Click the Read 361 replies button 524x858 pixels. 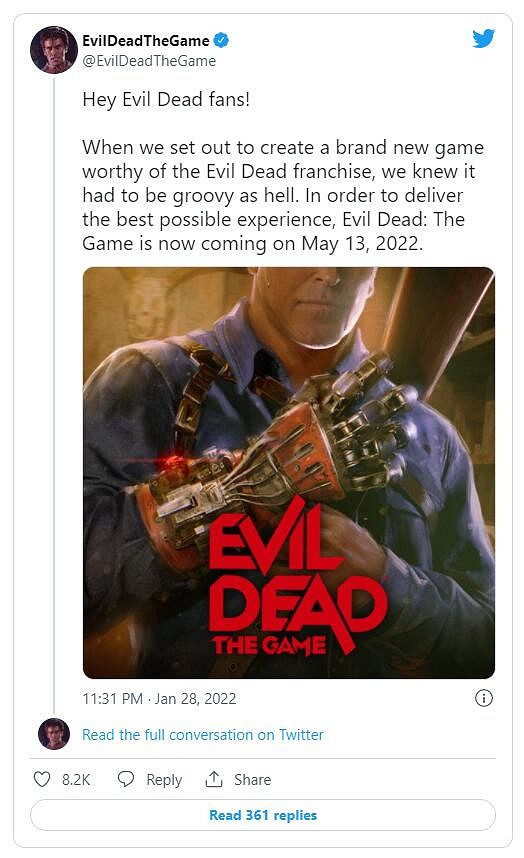click(x=263, y=815)
